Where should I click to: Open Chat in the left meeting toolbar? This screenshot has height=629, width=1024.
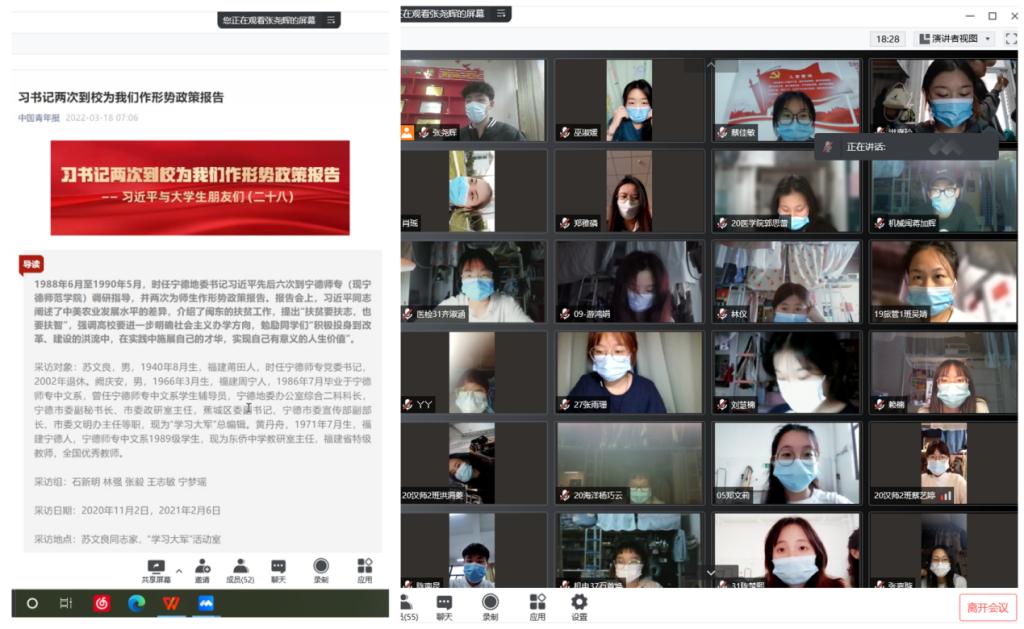coord(278,570)
